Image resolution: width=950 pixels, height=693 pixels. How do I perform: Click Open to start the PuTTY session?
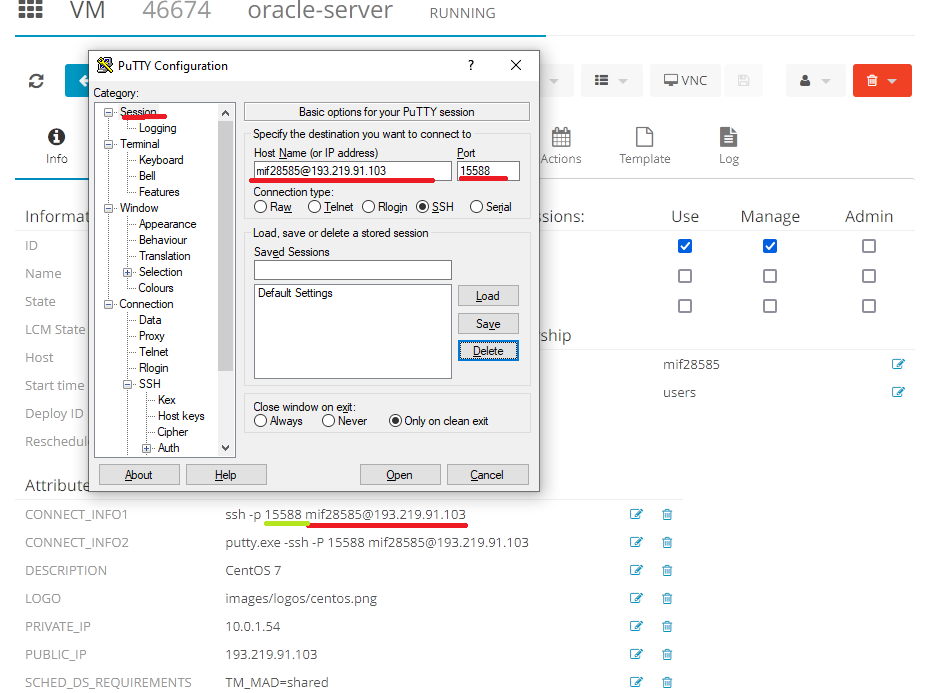[x=400, y=475]
